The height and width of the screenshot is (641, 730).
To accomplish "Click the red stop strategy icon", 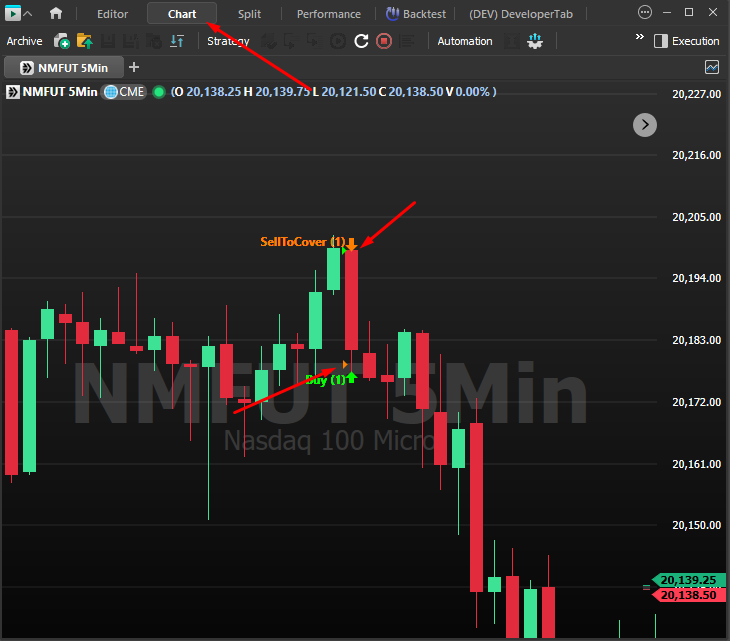I will point(384,41).
